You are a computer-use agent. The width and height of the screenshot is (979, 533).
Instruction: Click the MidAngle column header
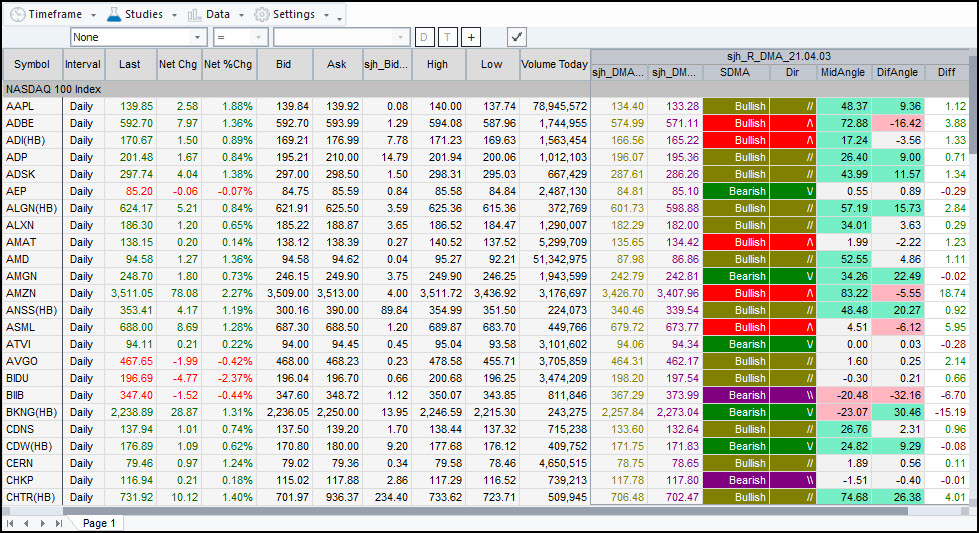click(843, 72)
